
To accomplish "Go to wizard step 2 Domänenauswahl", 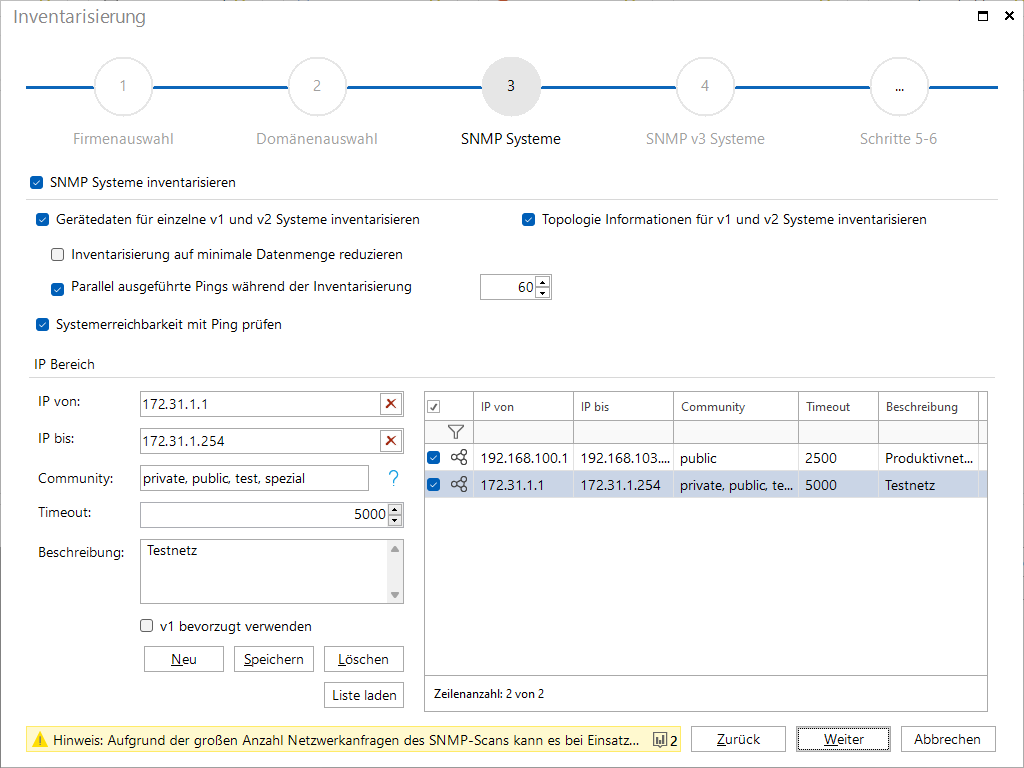I will 317,86.
